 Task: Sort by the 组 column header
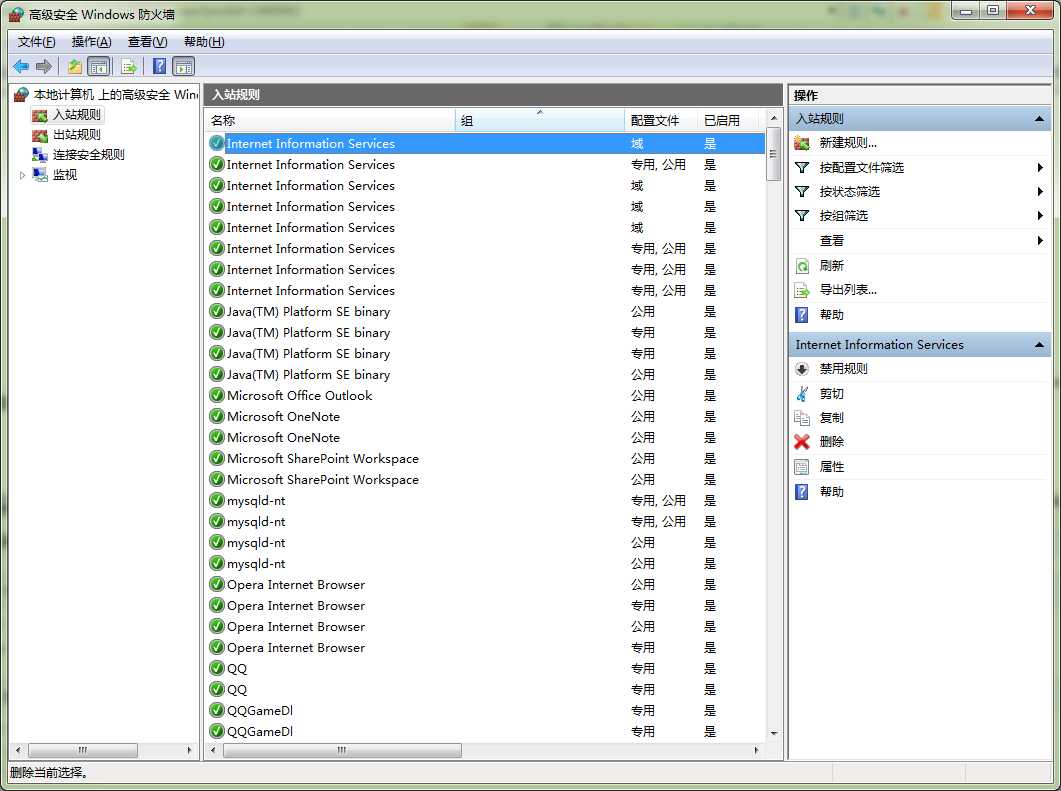point(540,120)
